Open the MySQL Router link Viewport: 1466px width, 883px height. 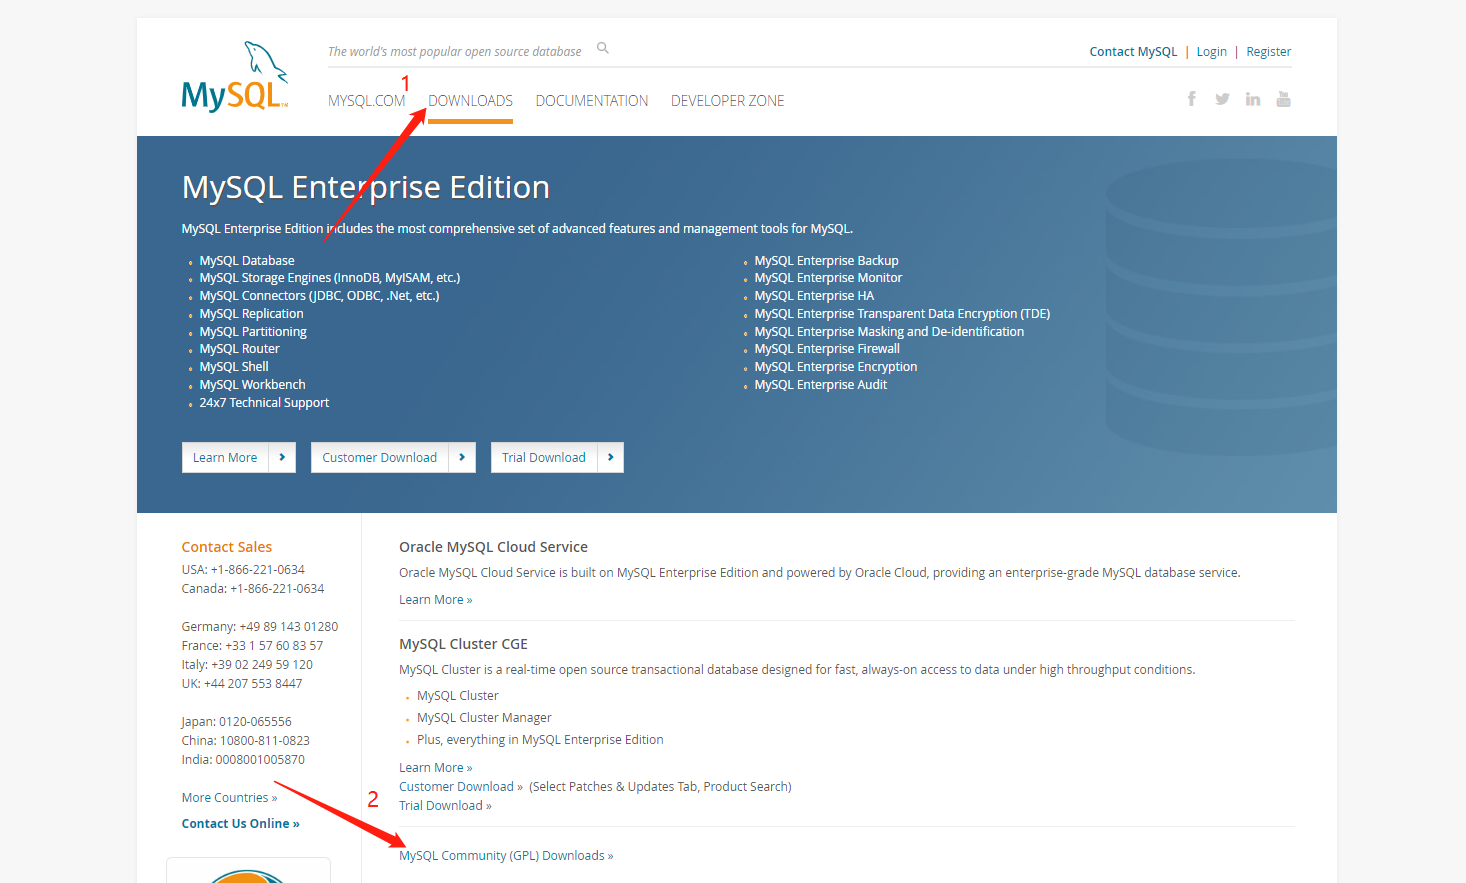coord(239,349)
